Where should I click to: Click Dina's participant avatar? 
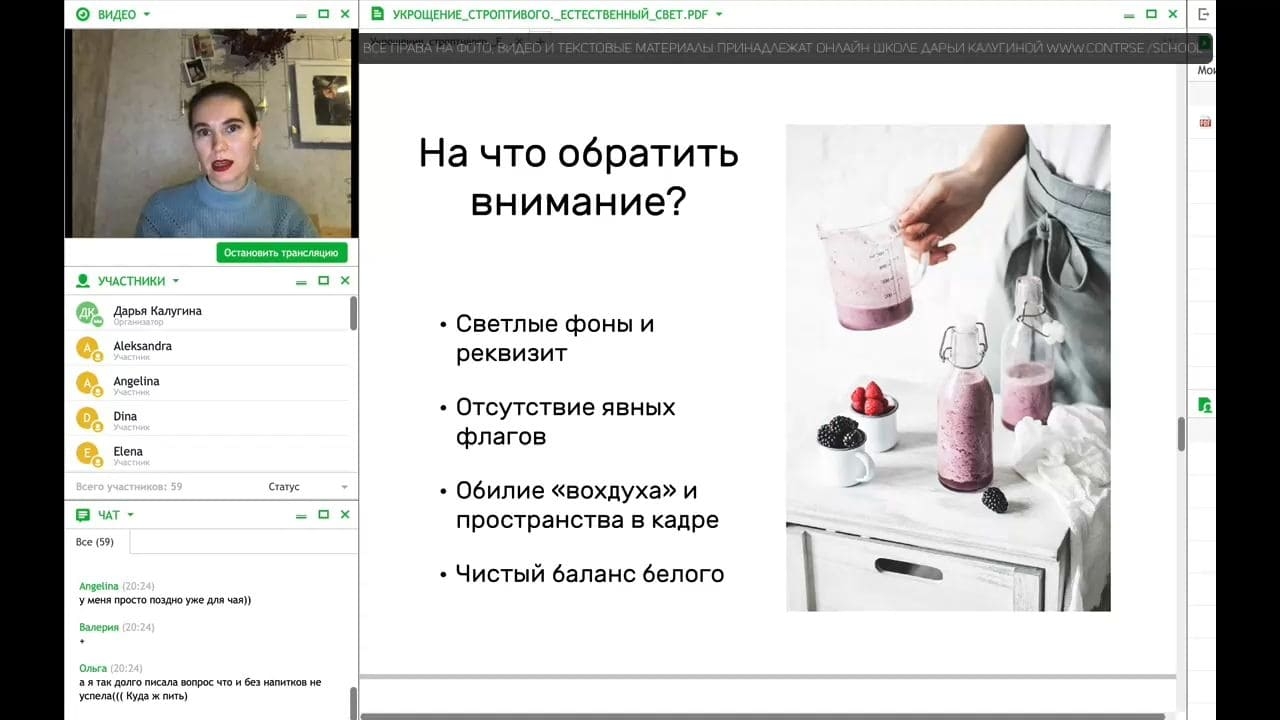coord(89,419)
